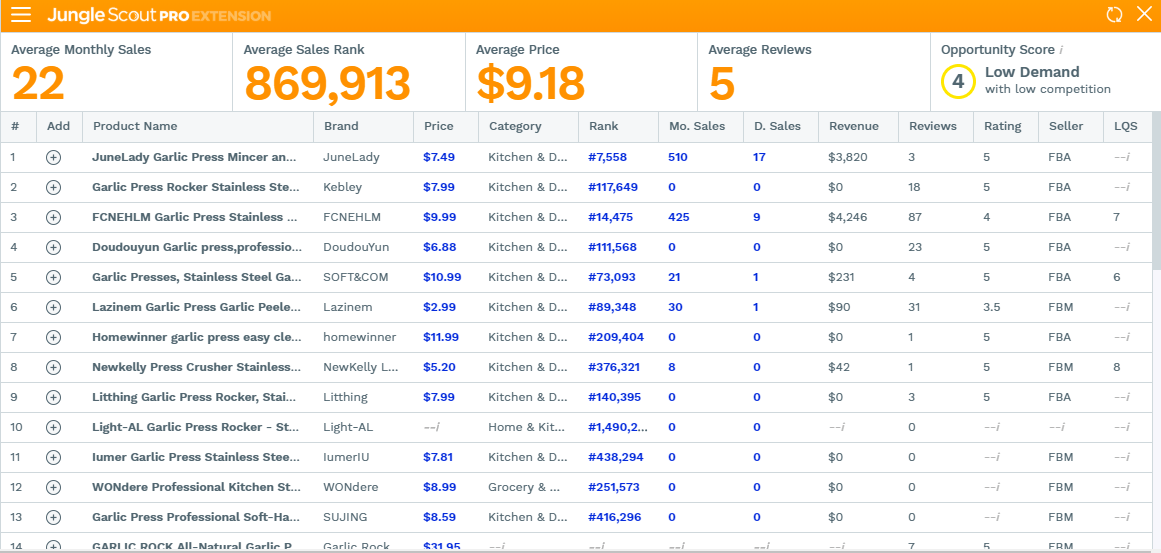
Task: Open Garlic Press Rocker Stainless Steel listing
Action: coord(195,187)
